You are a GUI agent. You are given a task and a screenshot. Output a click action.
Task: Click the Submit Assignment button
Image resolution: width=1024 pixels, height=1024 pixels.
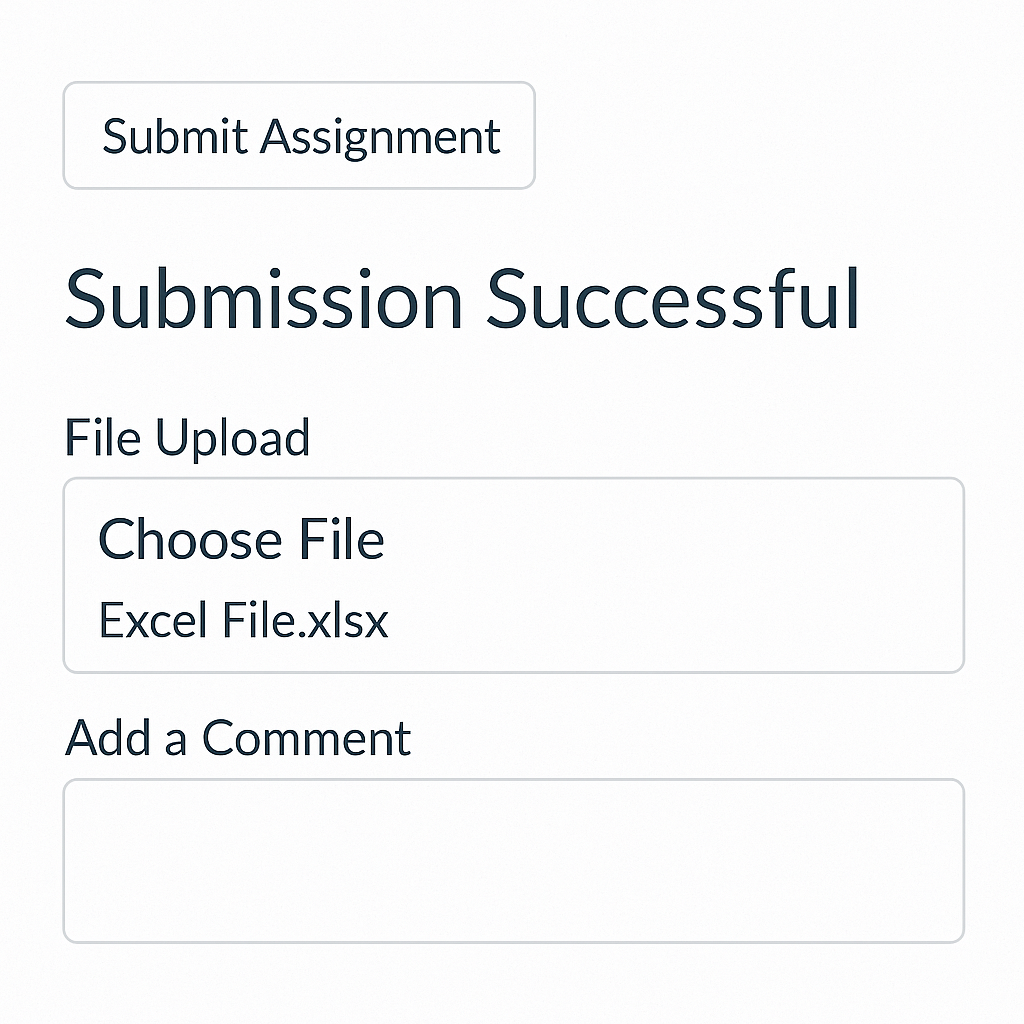[x=299, y=136]
